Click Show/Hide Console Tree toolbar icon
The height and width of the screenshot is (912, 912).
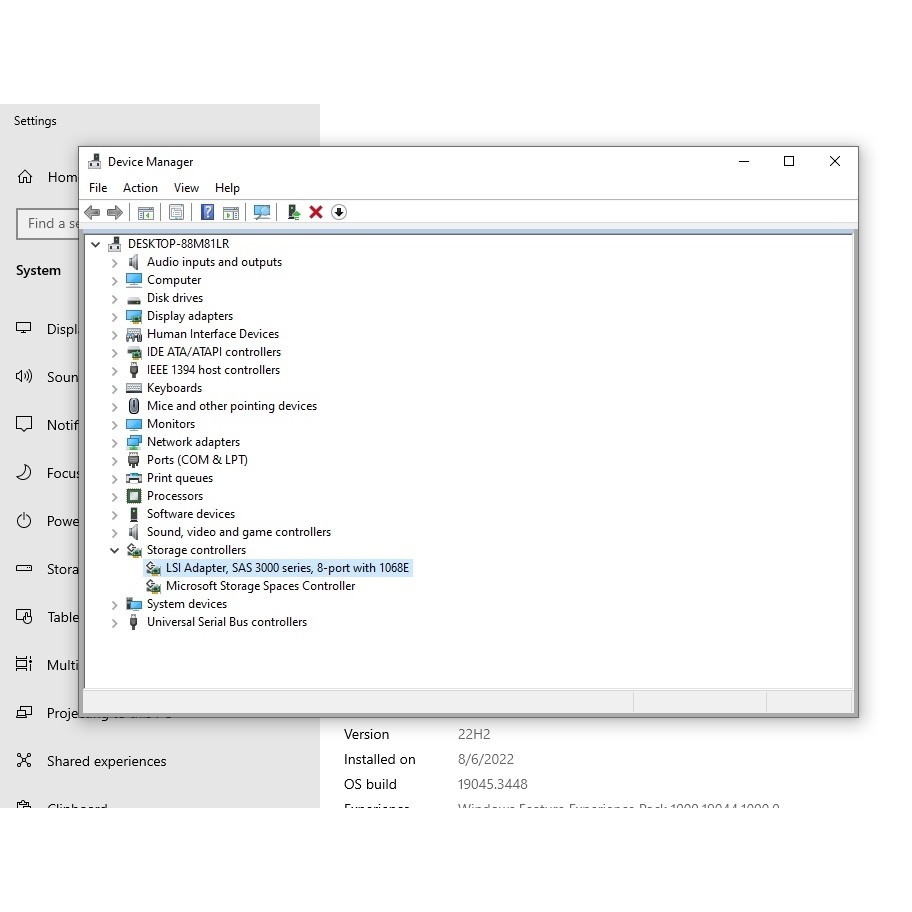145,213
